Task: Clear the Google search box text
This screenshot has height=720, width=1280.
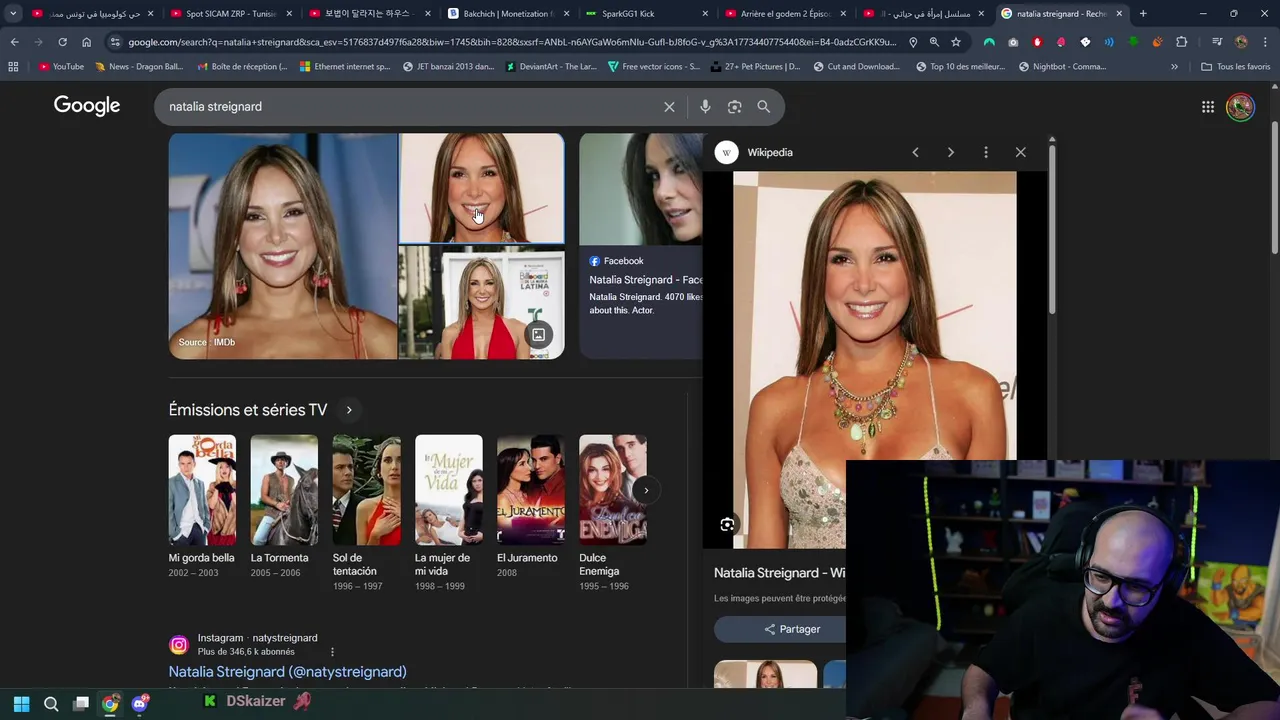Action: coord(669,107)
